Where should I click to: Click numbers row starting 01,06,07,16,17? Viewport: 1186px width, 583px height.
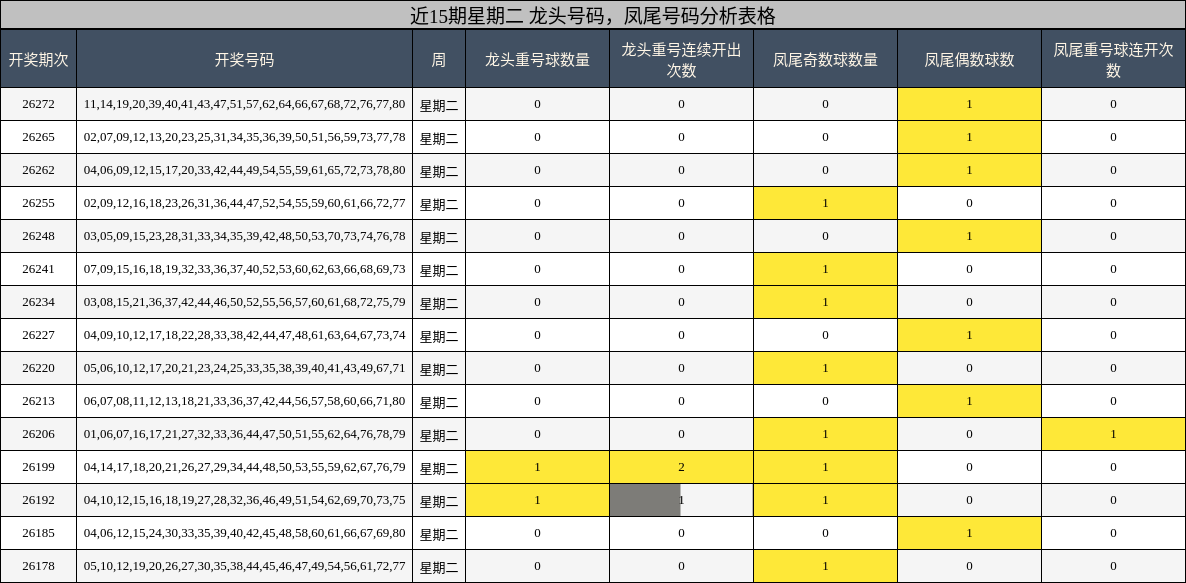[x=244, y=434]
